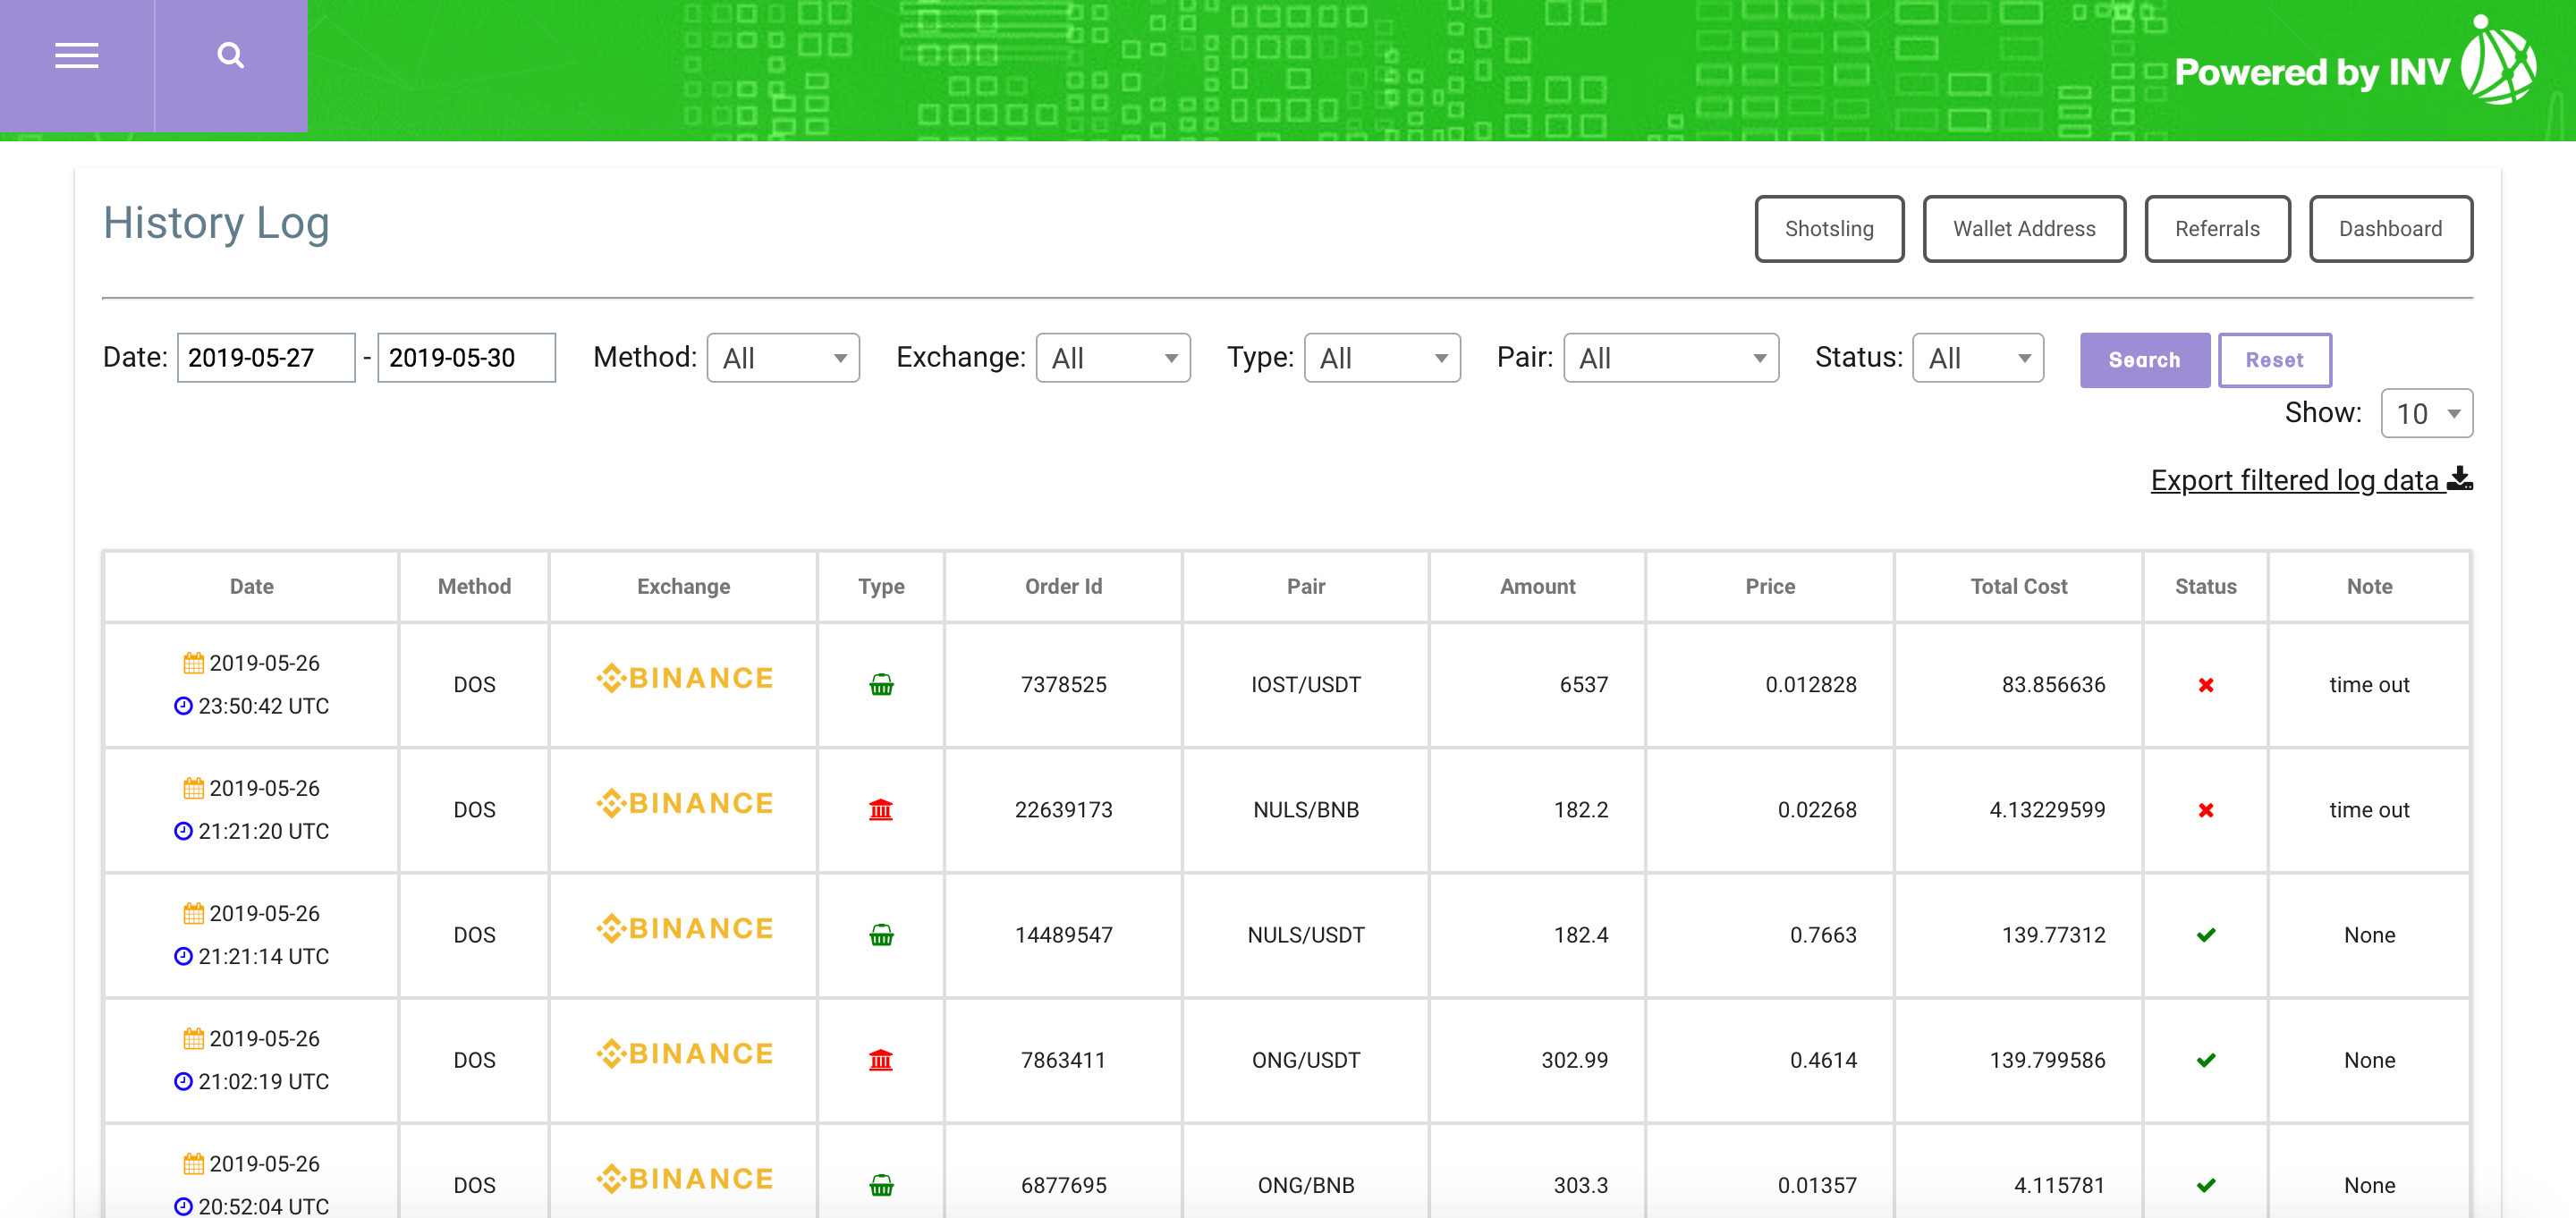Click Binance logo in NULS/USDT row

[684, 928]
